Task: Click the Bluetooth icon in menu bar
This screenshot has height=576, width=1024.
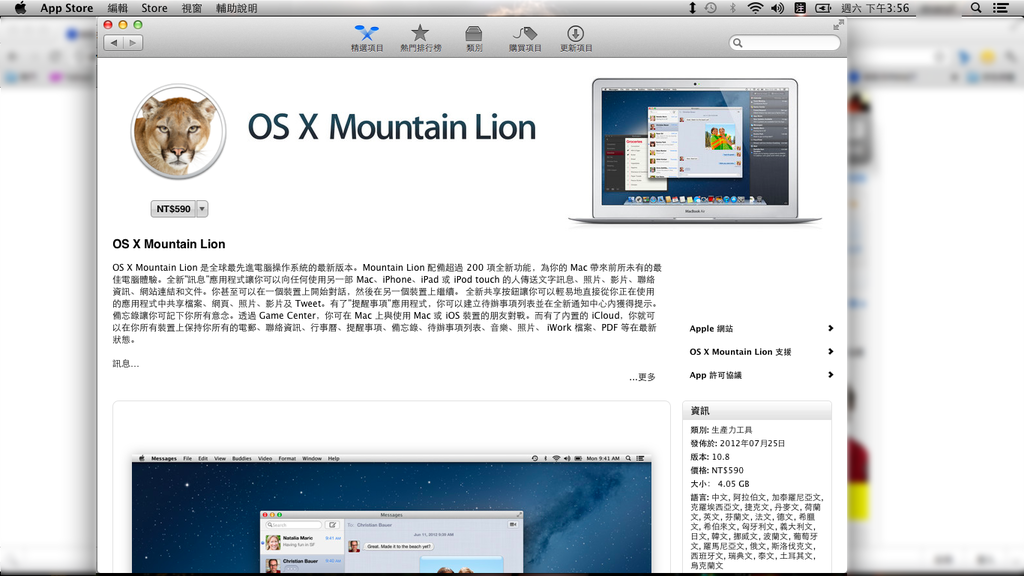Action: [x=733, y=8]
